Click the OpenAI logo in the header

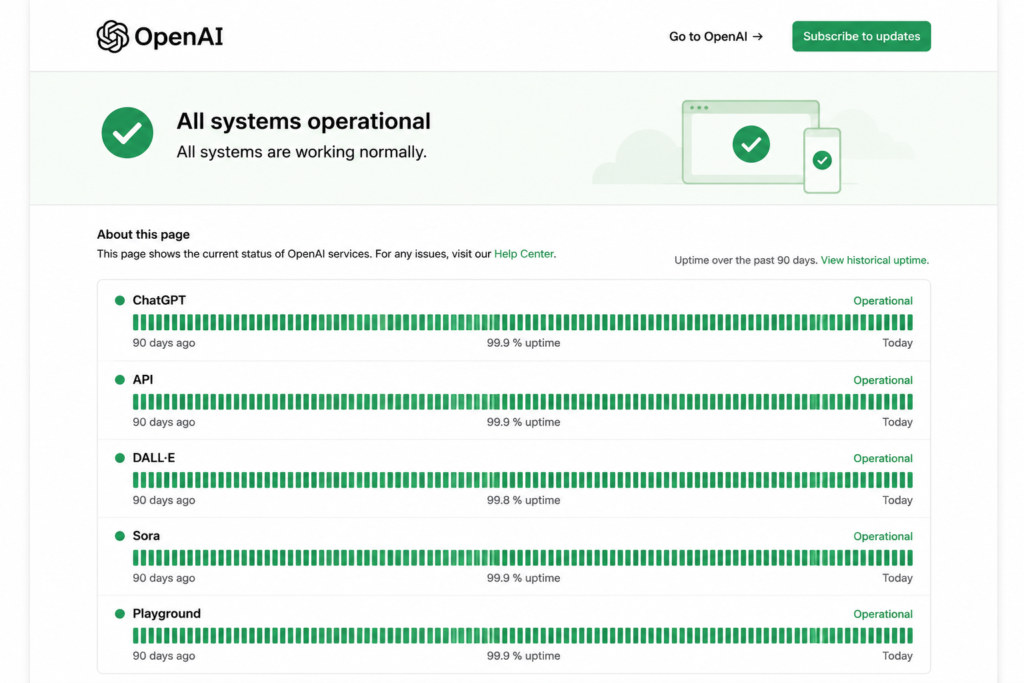tap(160, 37)
